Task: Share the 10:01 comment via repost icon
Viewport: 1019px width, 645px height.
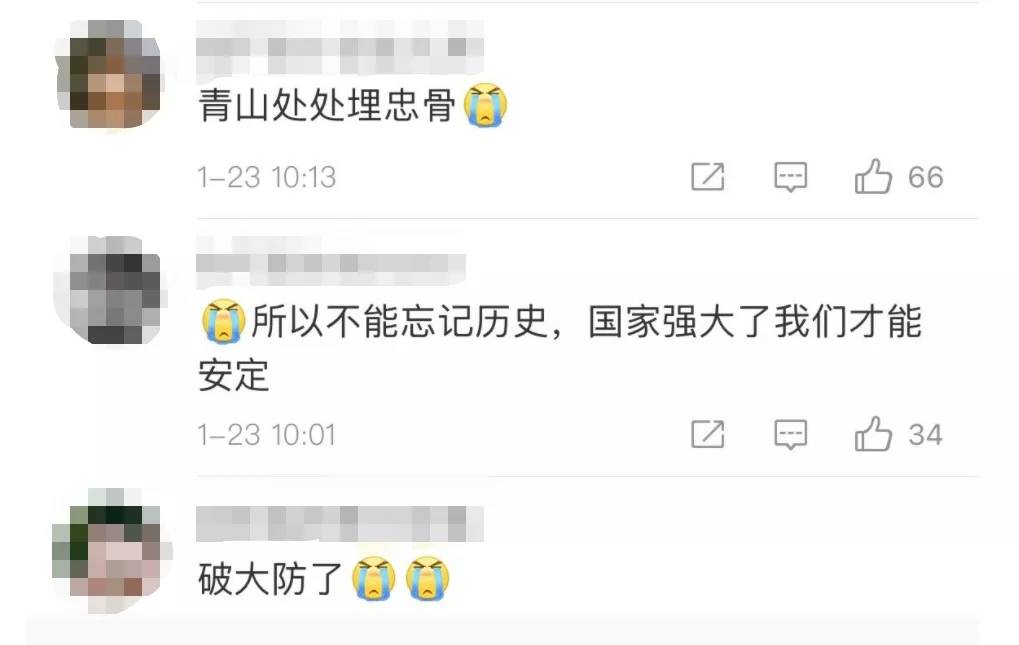Action: click(708, 434)
